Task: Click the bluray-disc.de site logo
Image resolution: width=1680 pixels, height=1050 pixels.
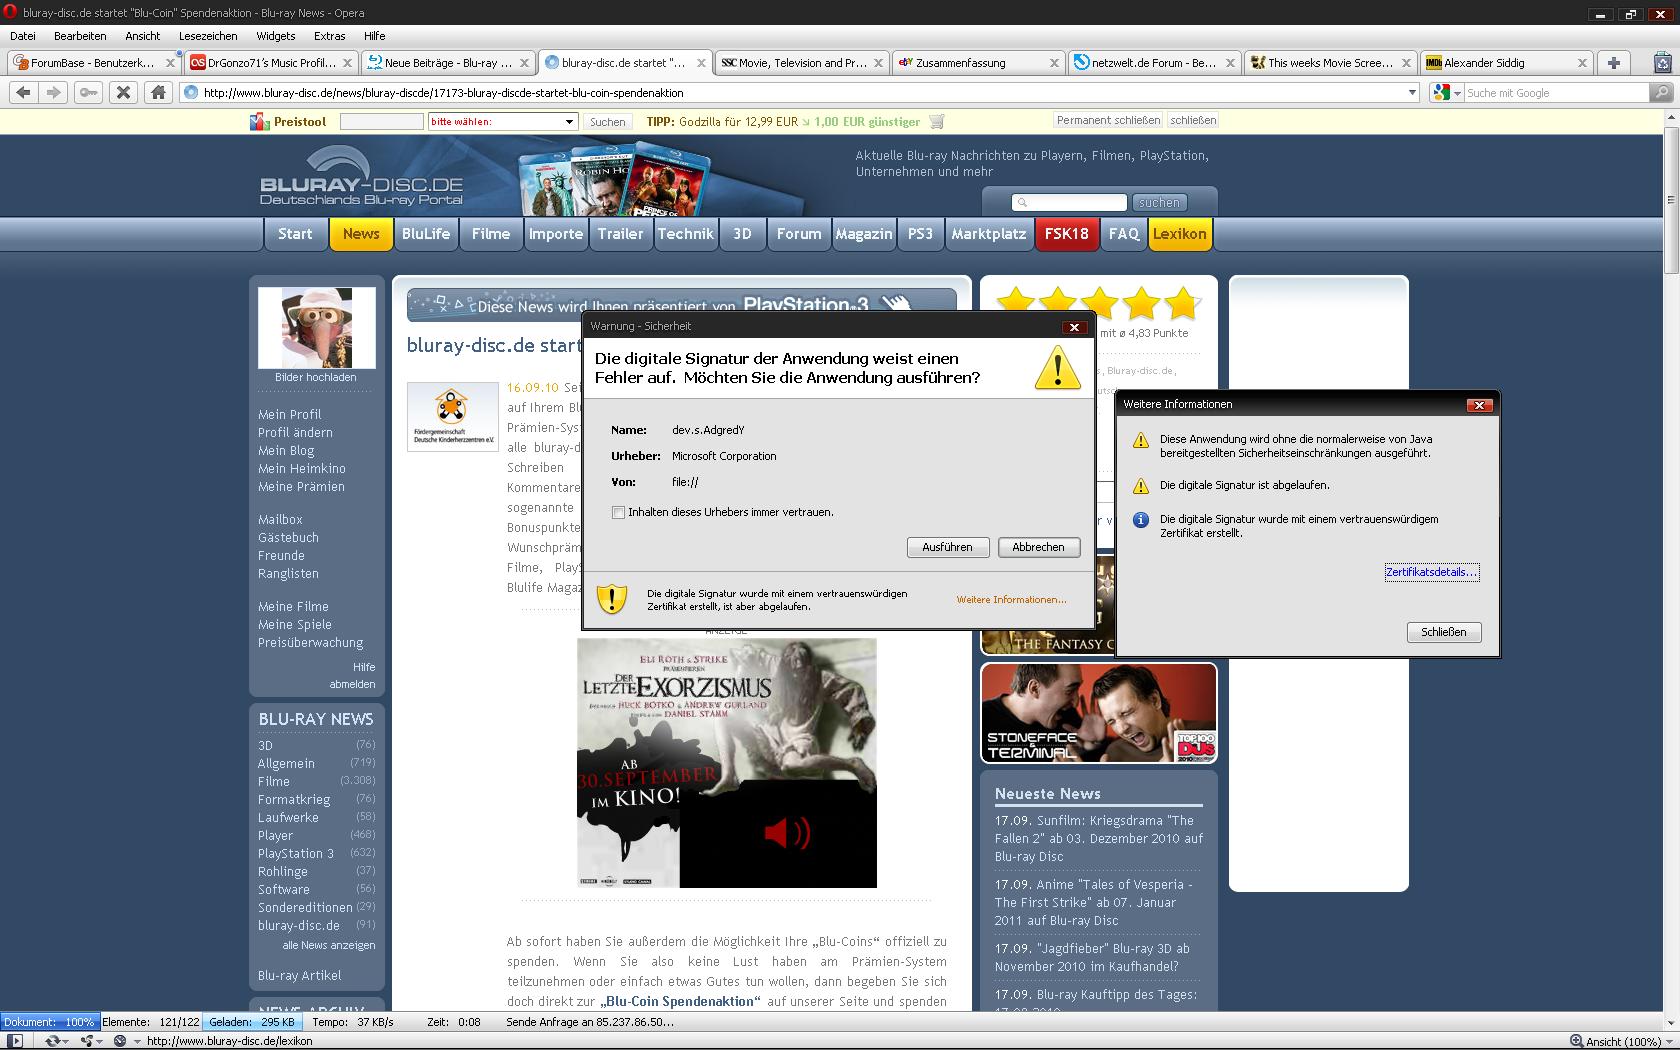Action: tap(361, 178)
